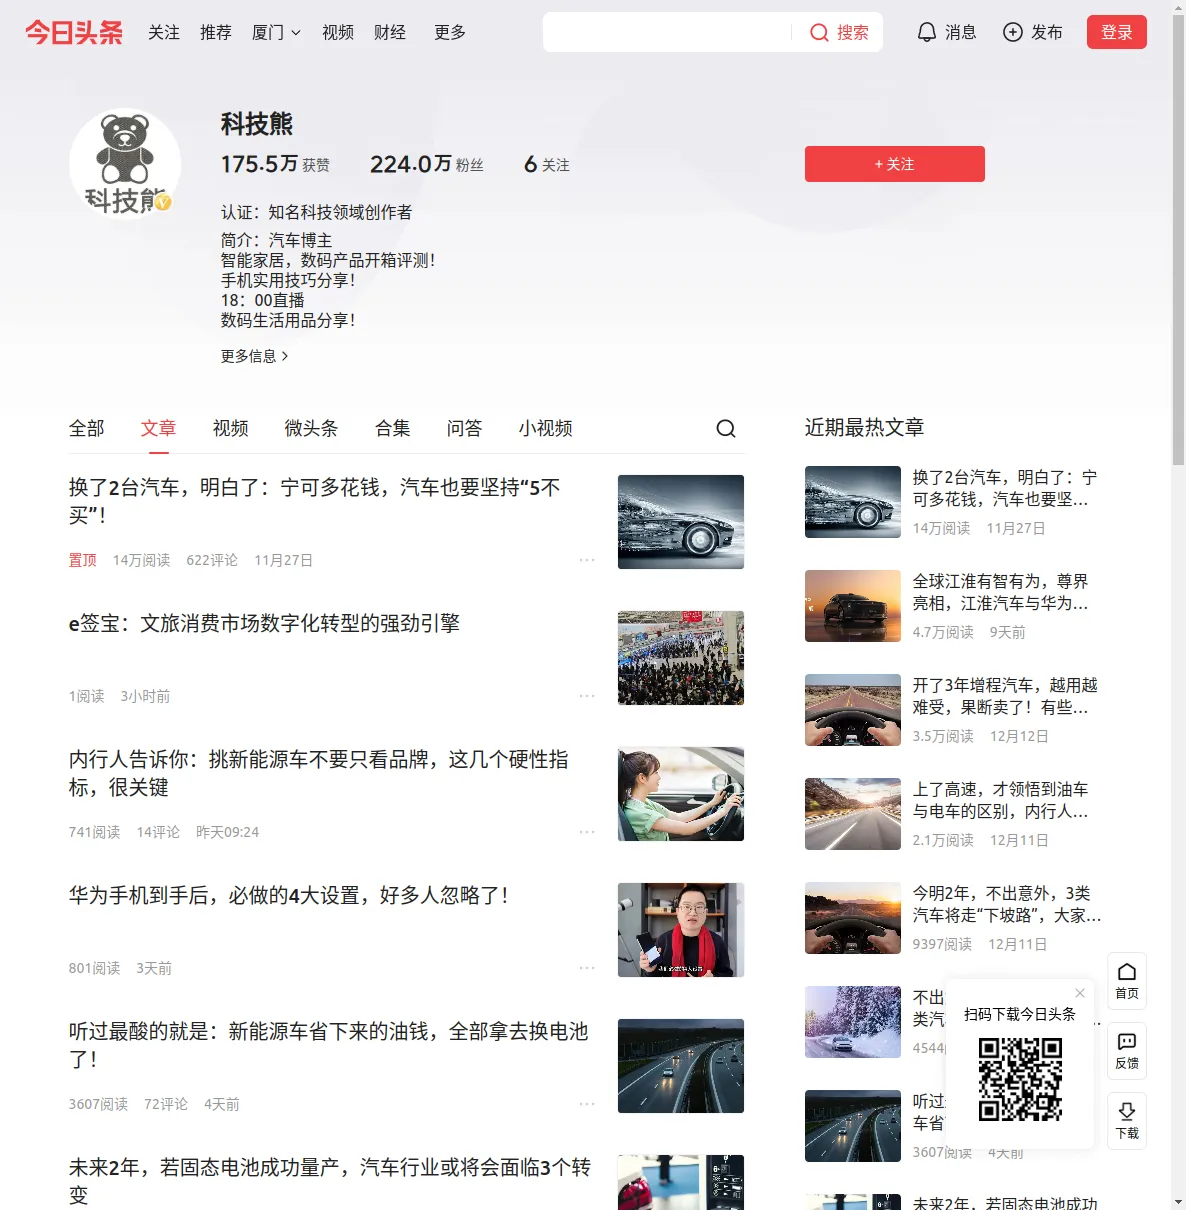Open more options for 换了2台汽车 article
Screen dimensions: 1186x1210
click(x=587, y=560)
